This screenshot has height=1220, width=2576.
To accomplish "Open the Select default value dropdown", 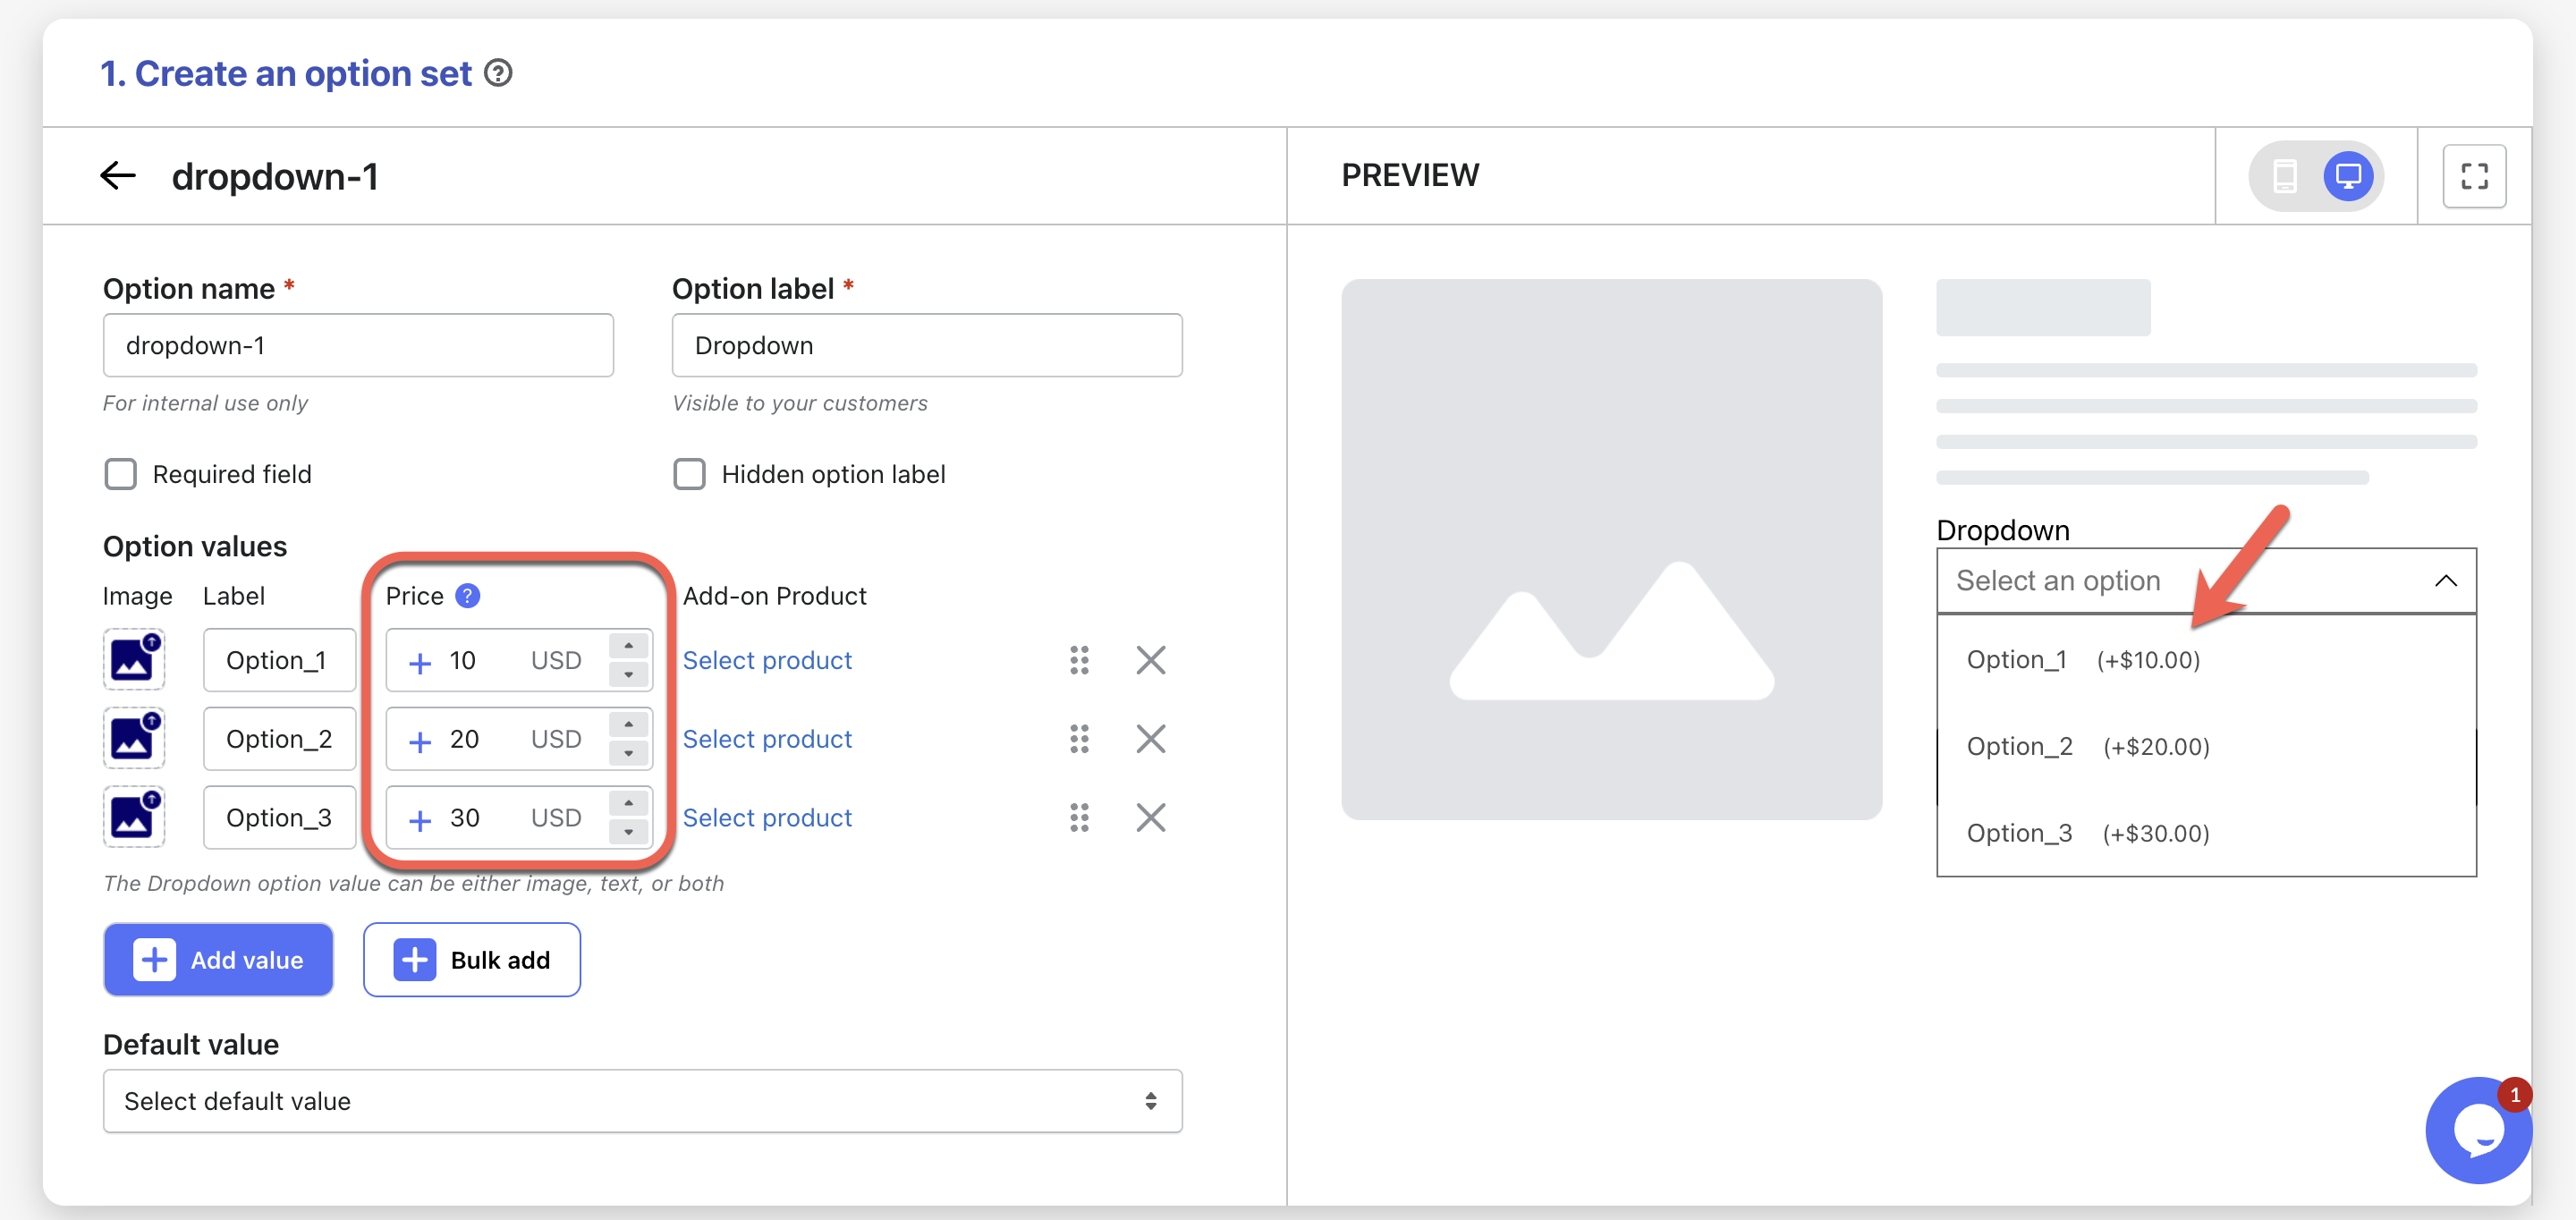I will click(642, 1101).
